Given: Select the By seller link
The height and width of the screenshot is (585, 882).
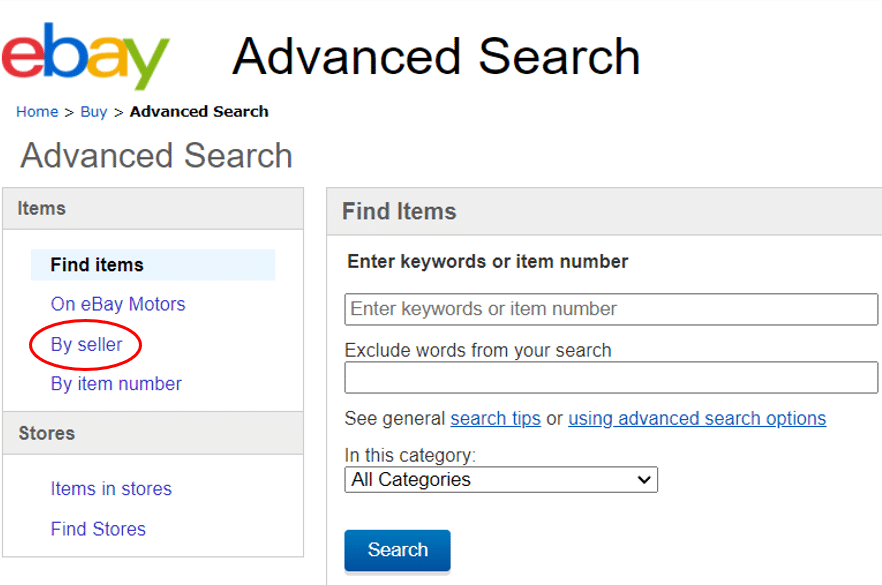Looking at the screenshot, I should 85,344.
